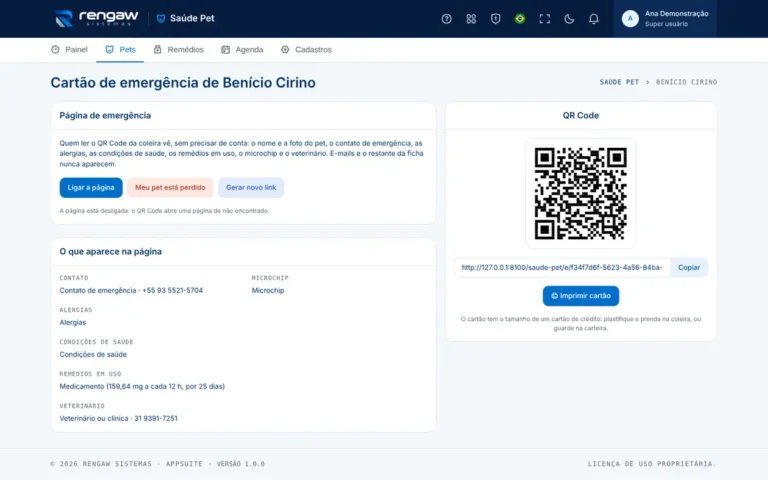Screen dimensions: 768x480
Task: Click the Painel clock icon
Action: tap(55, 49)
